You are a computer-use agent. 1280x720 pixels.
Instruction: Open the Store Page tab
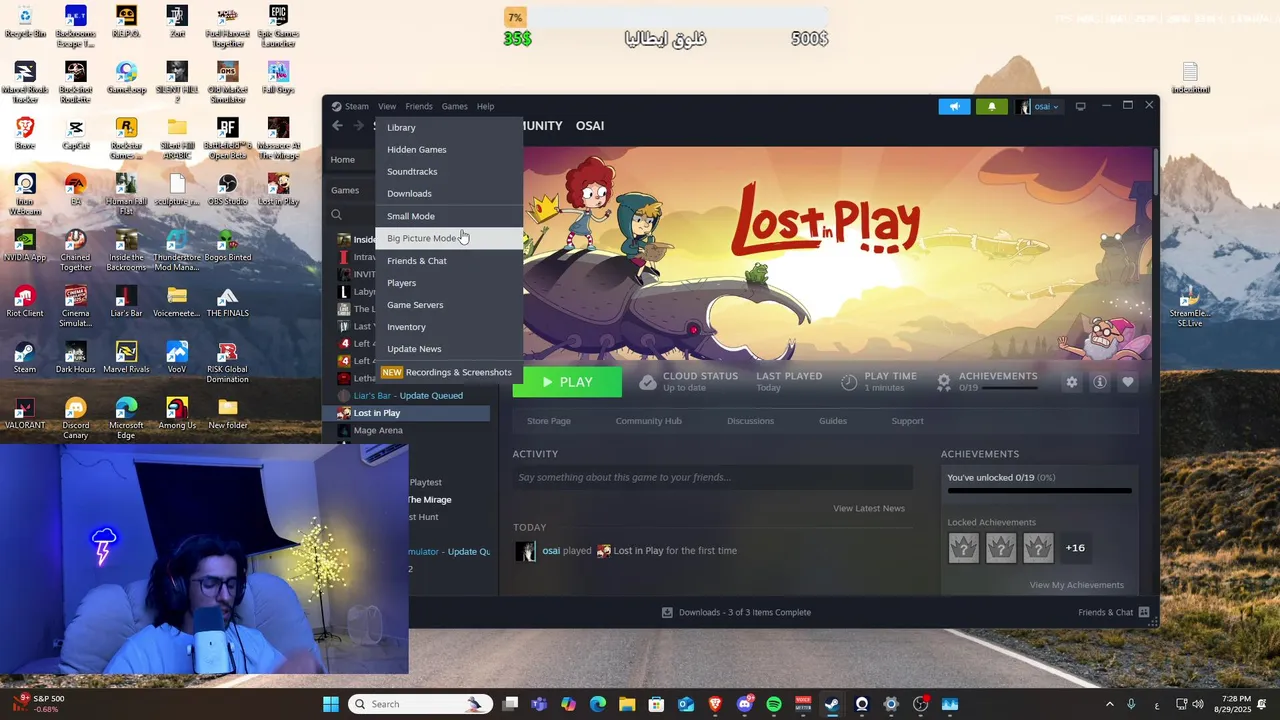coord(549,421)
